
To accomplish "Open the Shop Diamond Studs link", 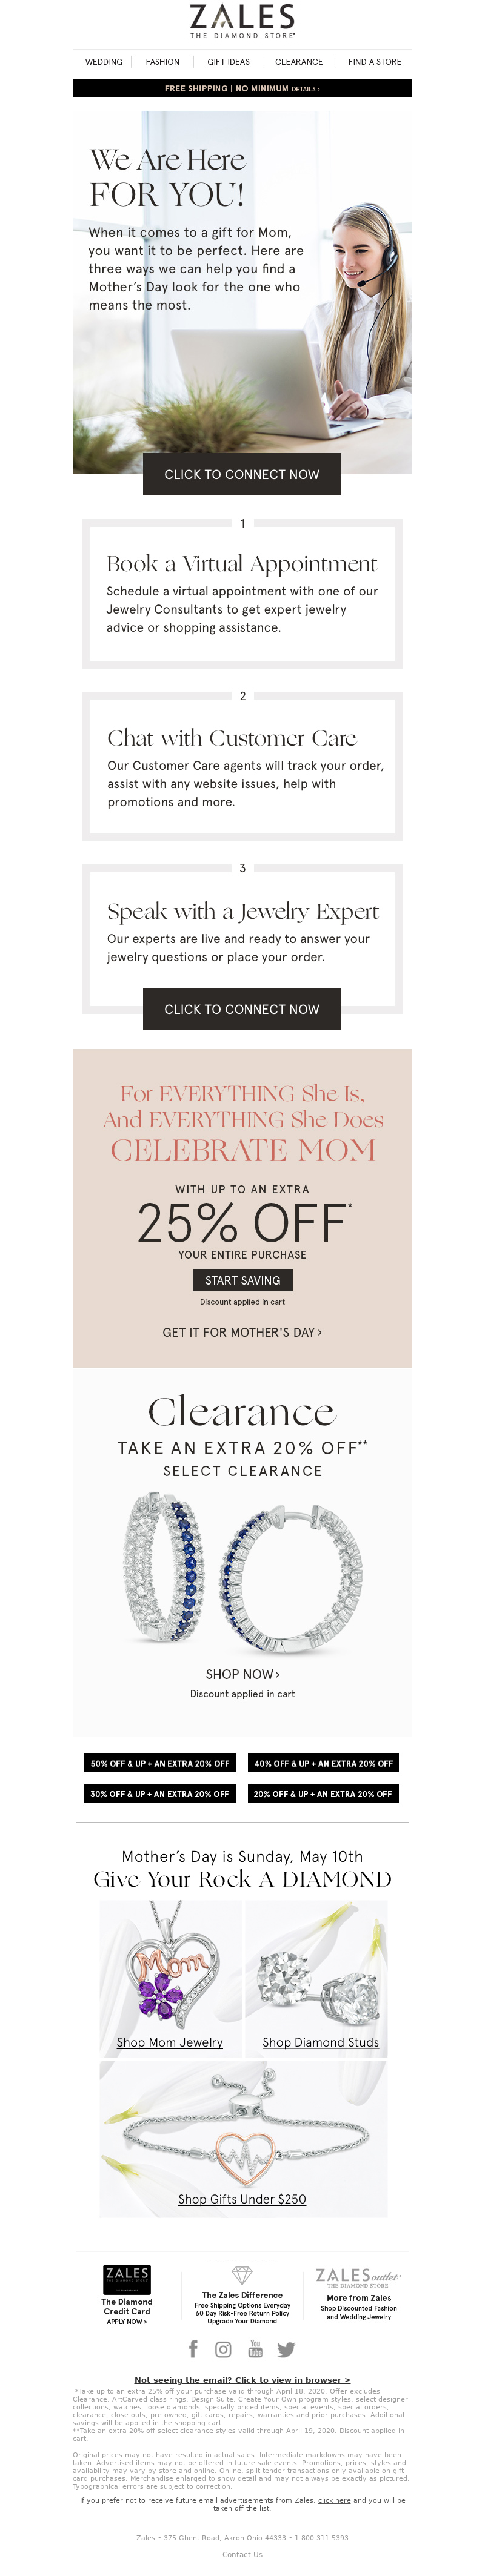I will pos(320,2042).
